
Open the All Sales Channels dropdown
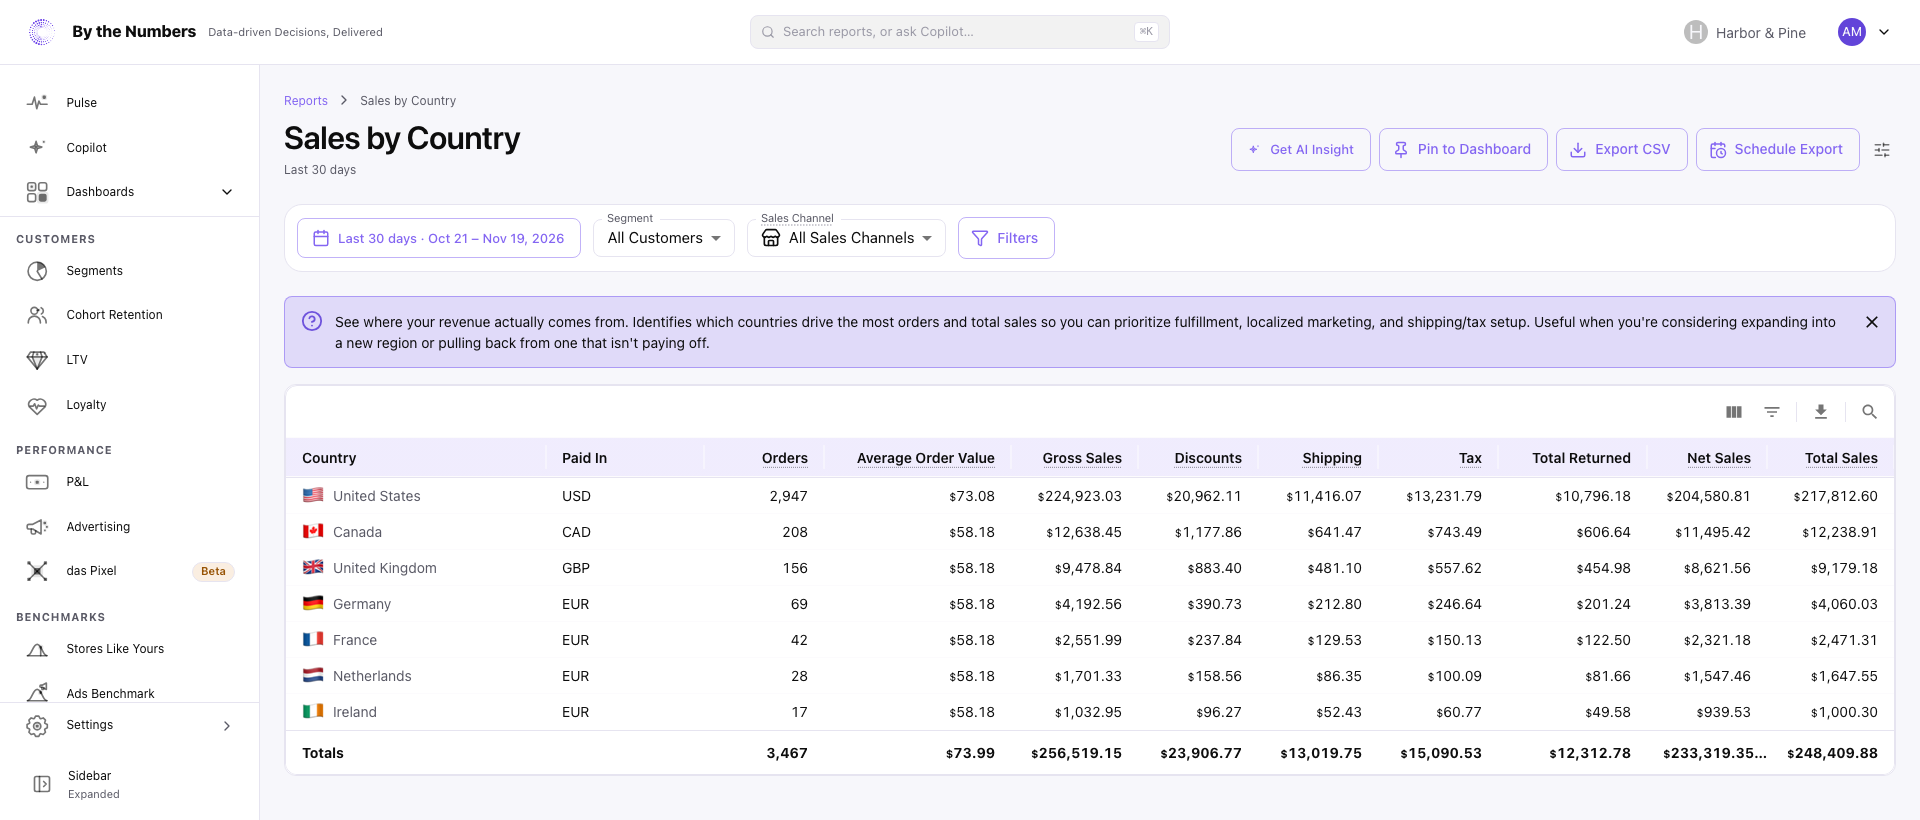click(x=846, y=238)
